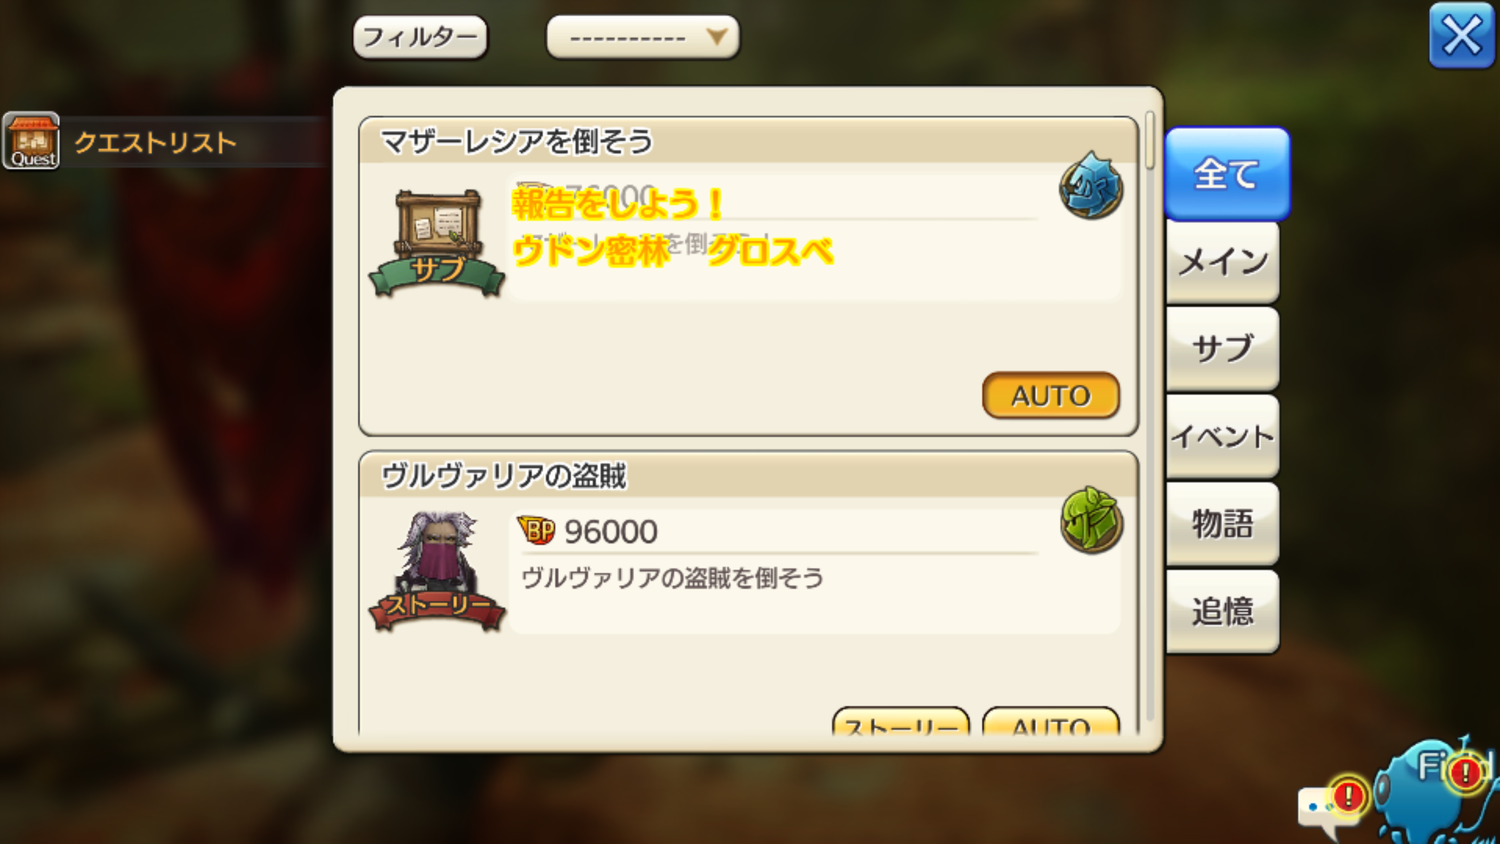
Task: Expand the dashed filter dropdown
Action: 642,37
